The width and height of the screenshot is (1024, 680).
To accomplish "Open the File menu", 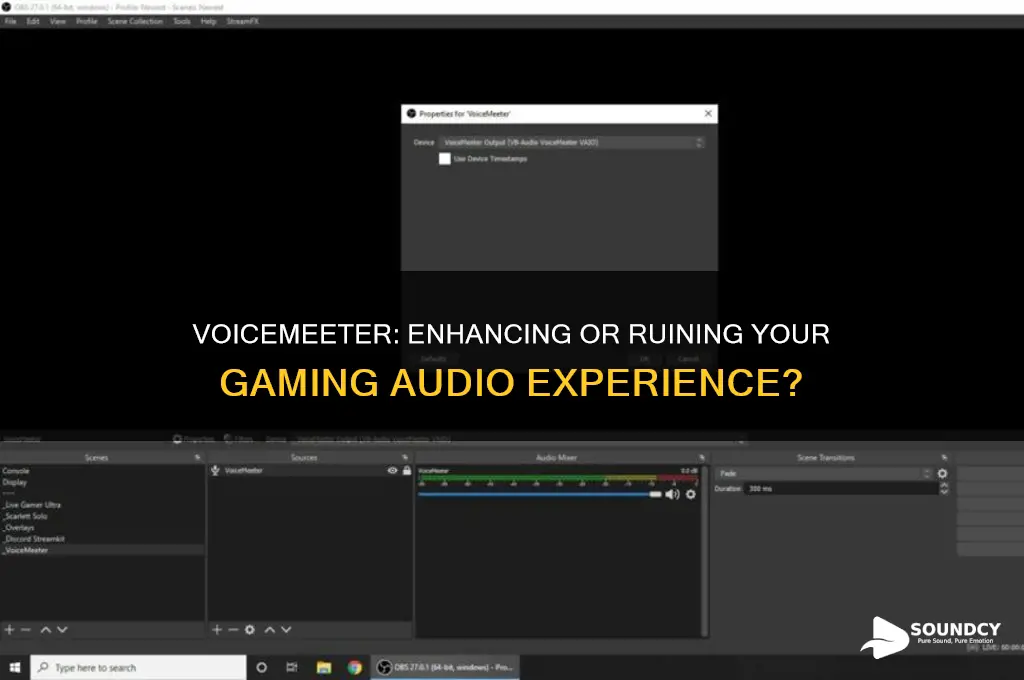I will (x=10, y=22).
